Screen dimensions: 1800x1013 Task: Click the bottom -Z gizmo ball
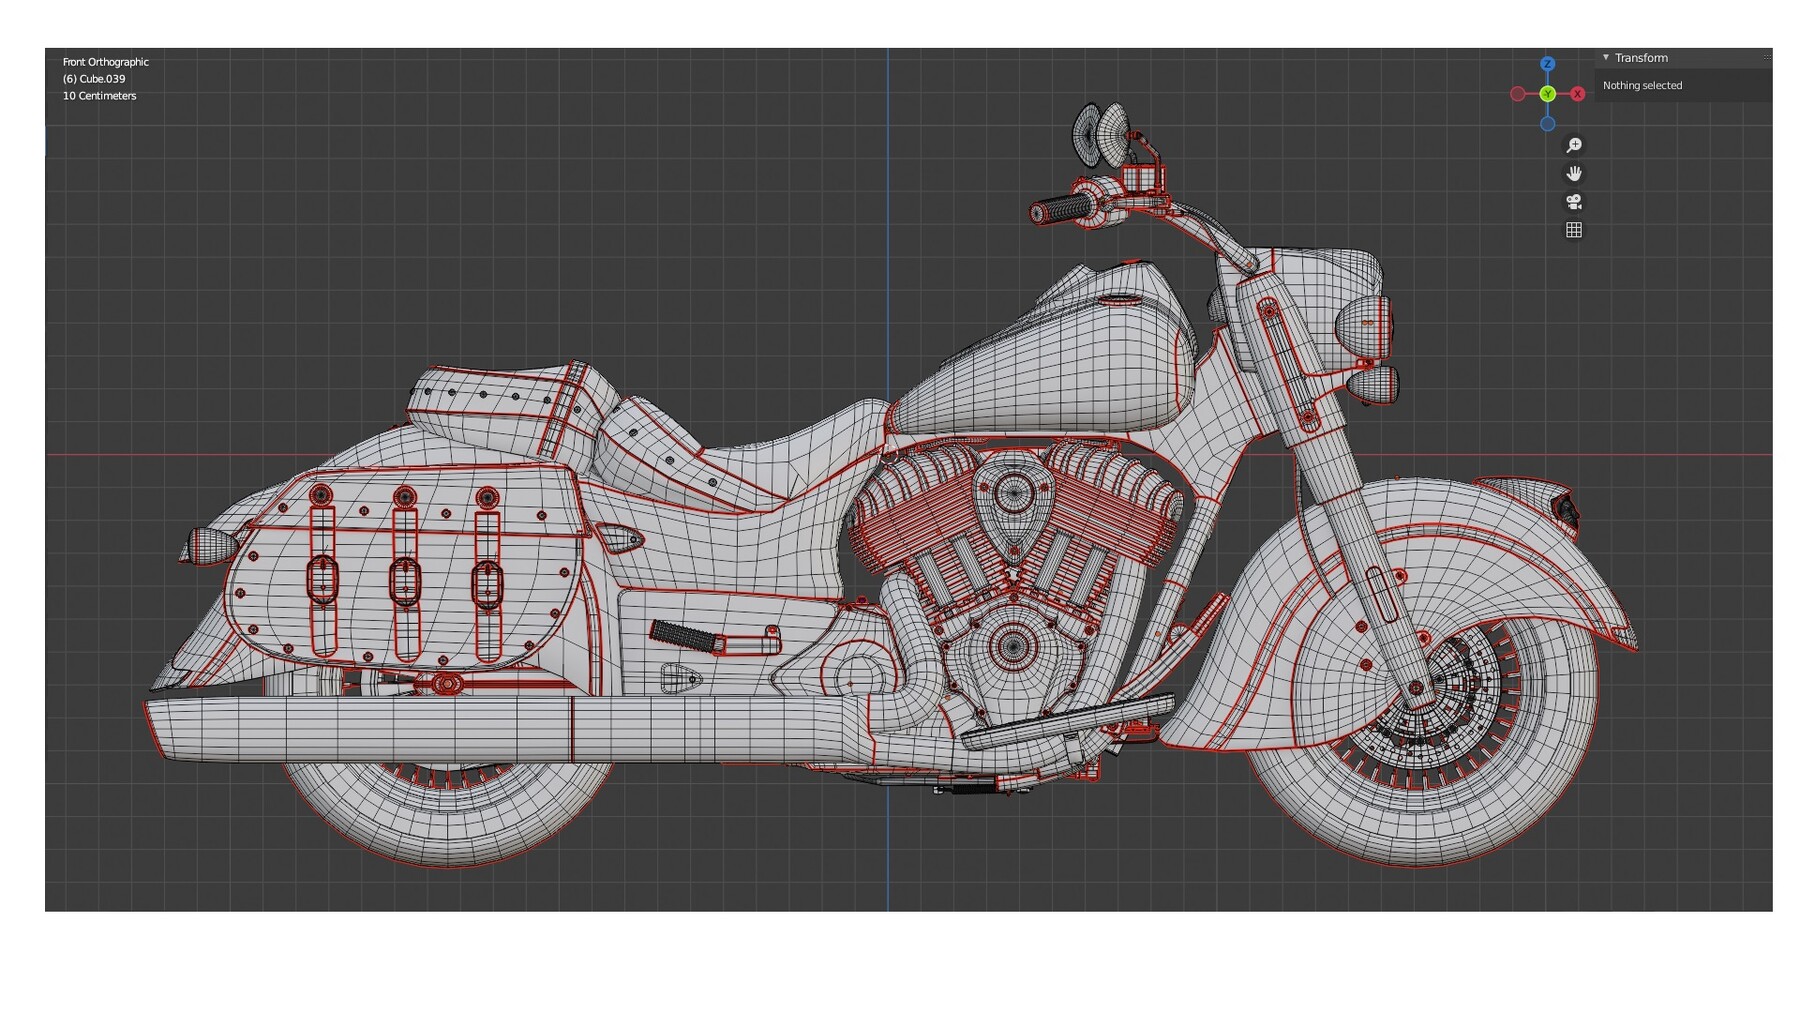point(1548,123)
